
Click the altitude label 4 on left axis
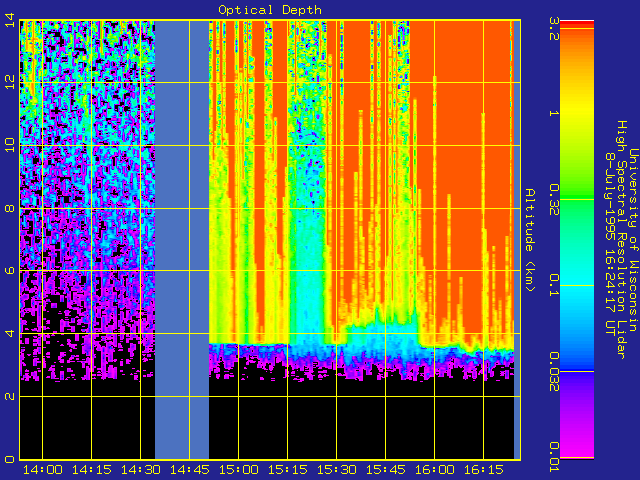[10, 333]
